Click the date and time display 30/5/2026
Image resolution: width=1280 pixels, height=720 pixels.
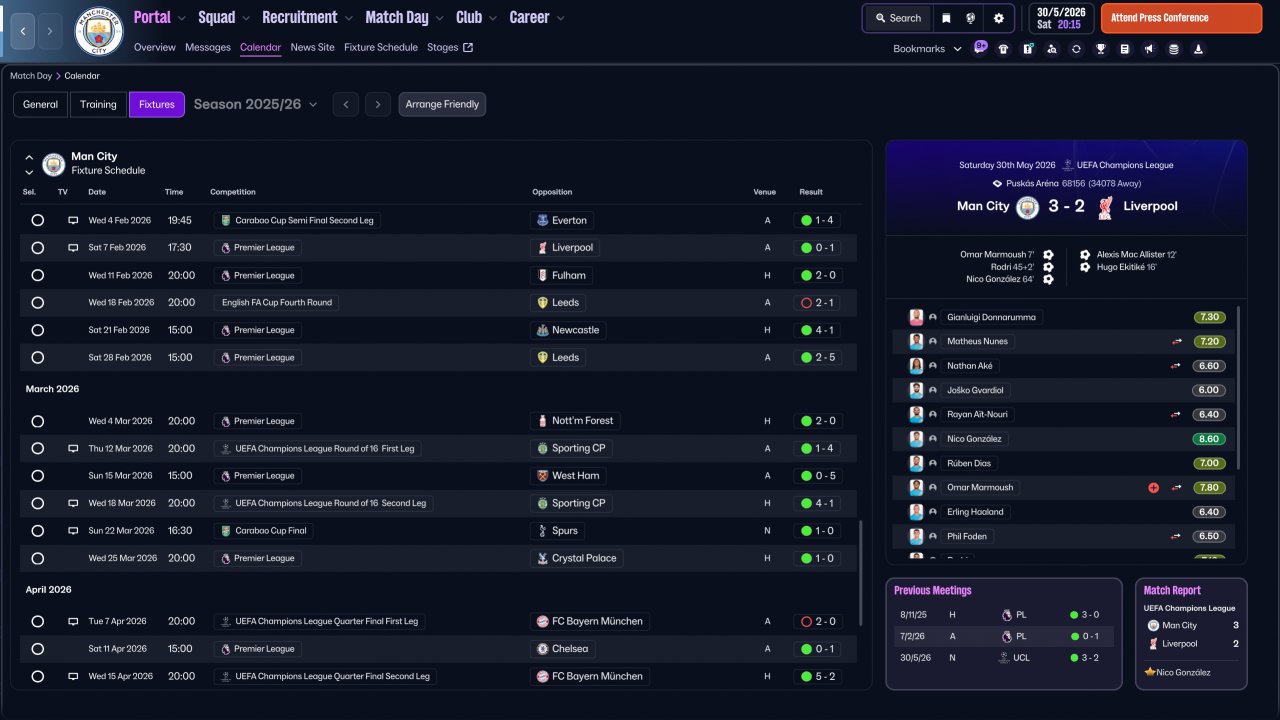(x=1061, y=18)
